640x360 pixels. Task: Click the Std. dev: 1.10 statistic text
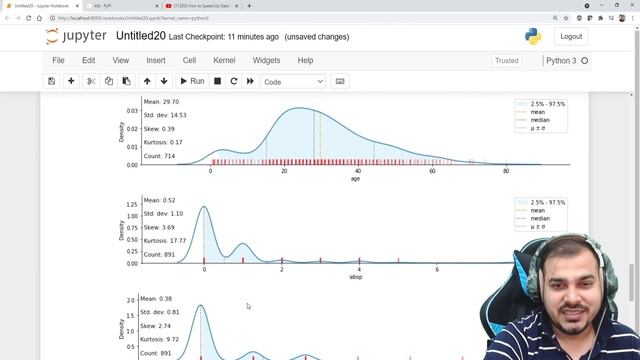tap(163, 213)
